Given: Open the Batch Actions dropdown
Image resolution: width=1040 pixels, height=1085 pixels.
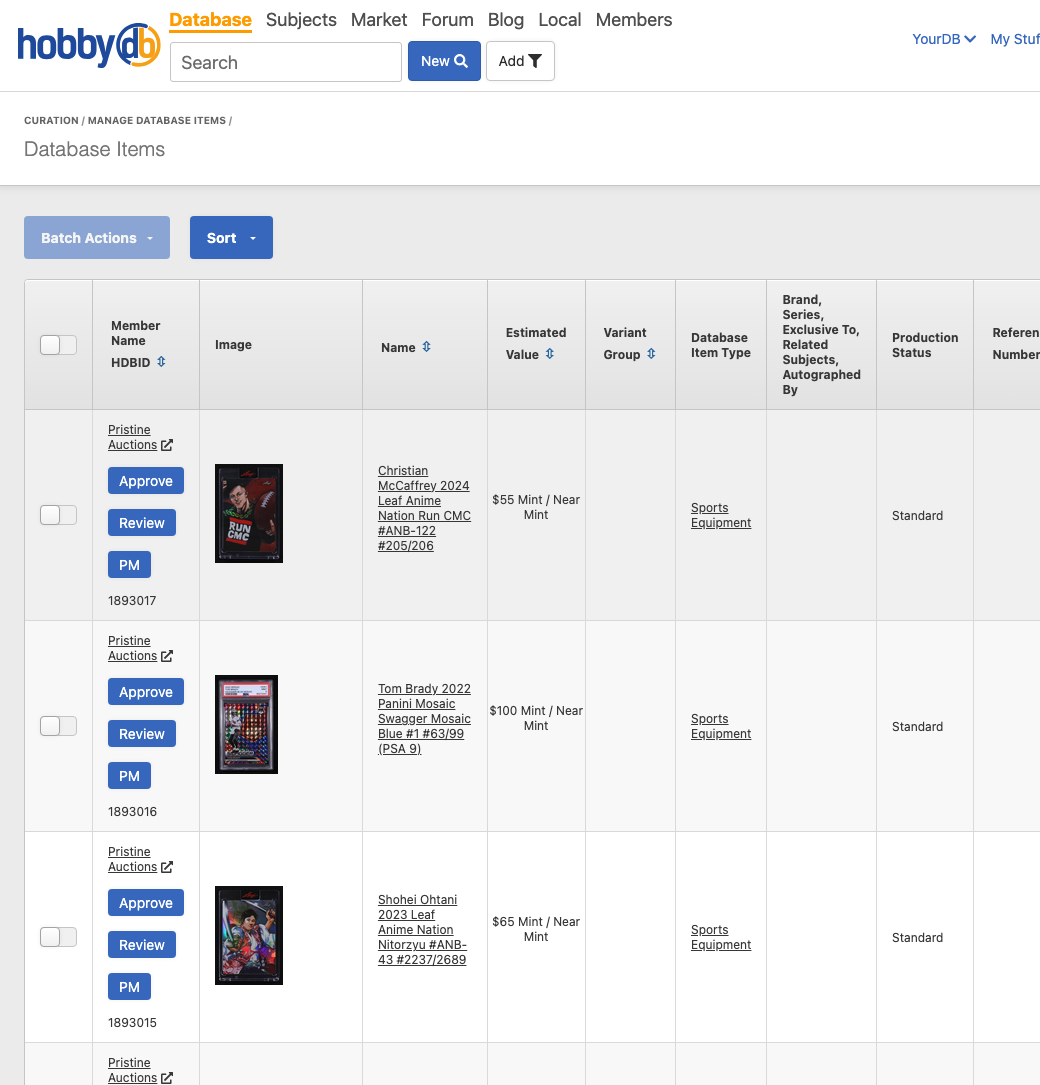Looking at the screenshot, I should (x=97, y=238).
